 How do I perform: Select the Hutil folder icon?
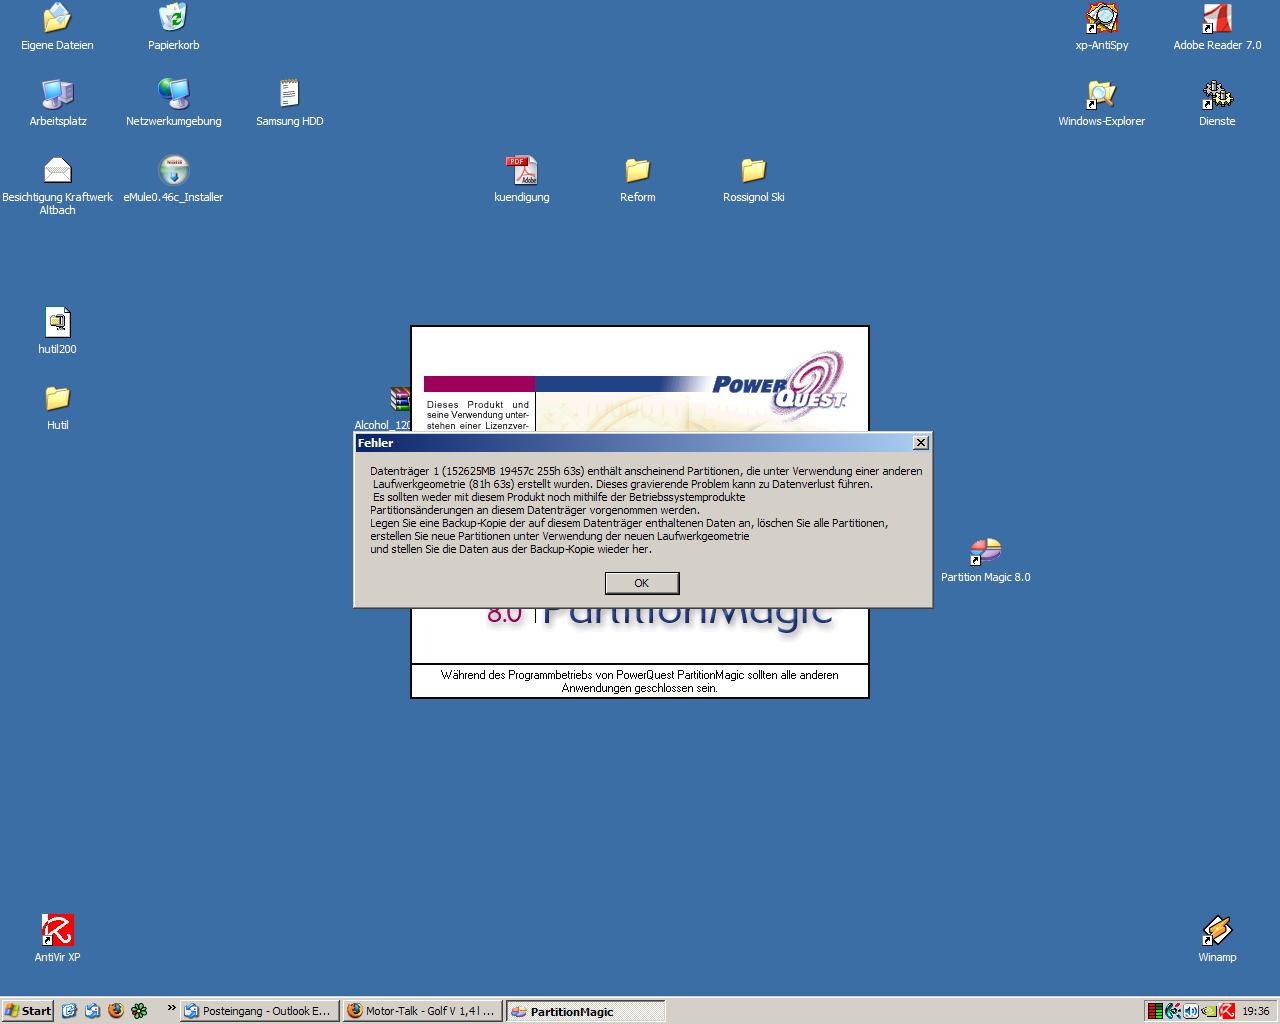tap(57, 407)
